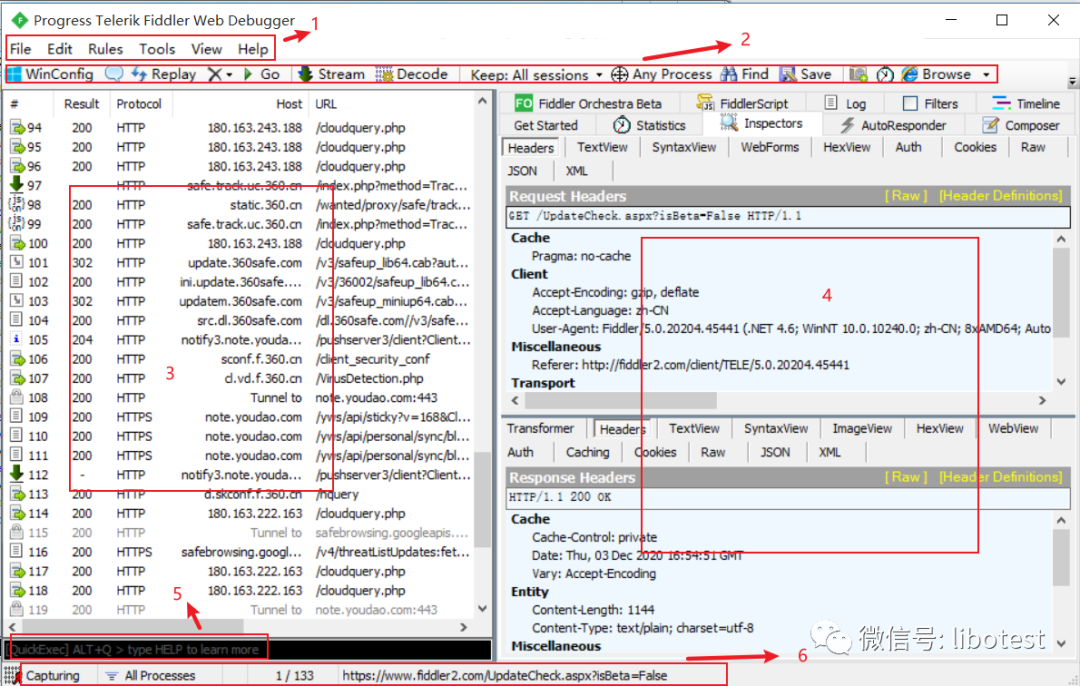
Task: Open the Help menu
Action: (253, 49)
